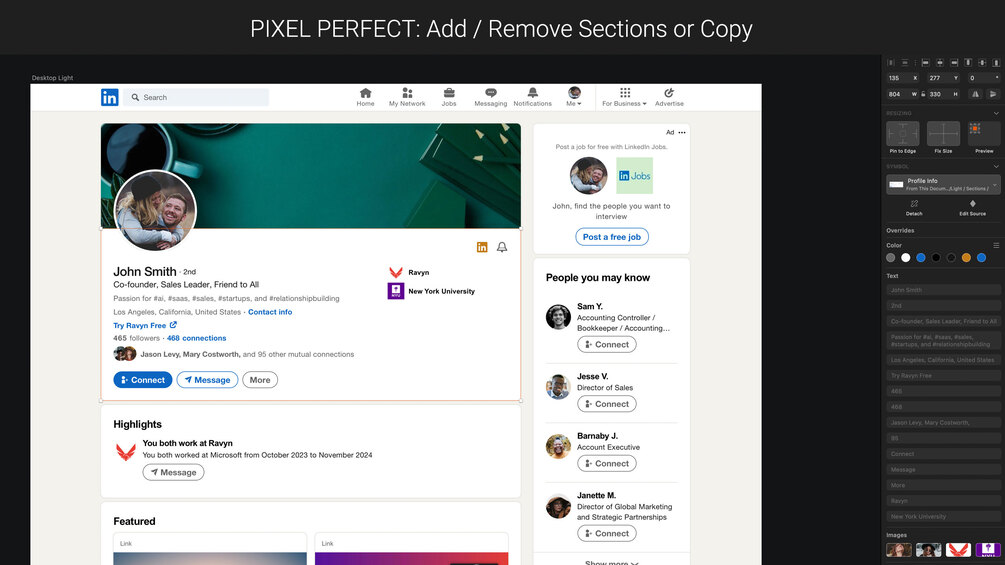Select the gray color override swatch
The image size is (1005, 565).
tap(890, 258)
